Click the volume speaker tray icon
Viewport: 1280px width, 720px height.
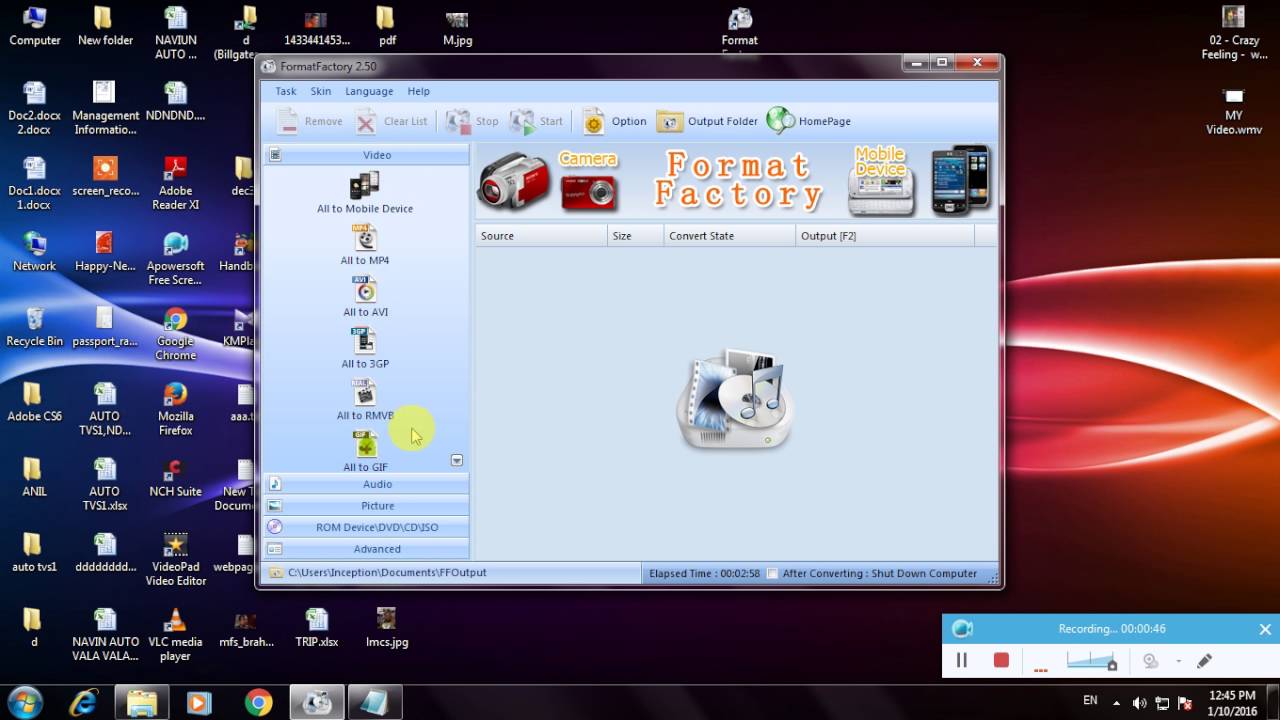point(1141,702)
